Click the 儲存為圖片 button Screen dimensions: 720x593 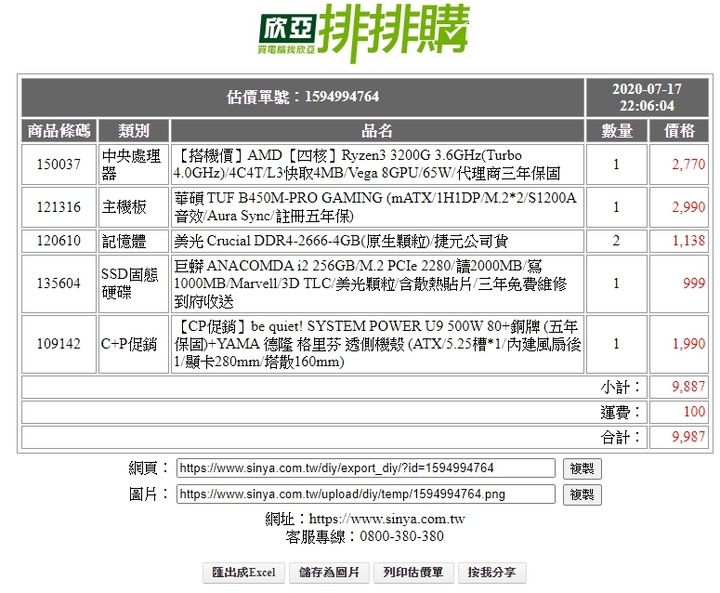[x=329, y=572]
